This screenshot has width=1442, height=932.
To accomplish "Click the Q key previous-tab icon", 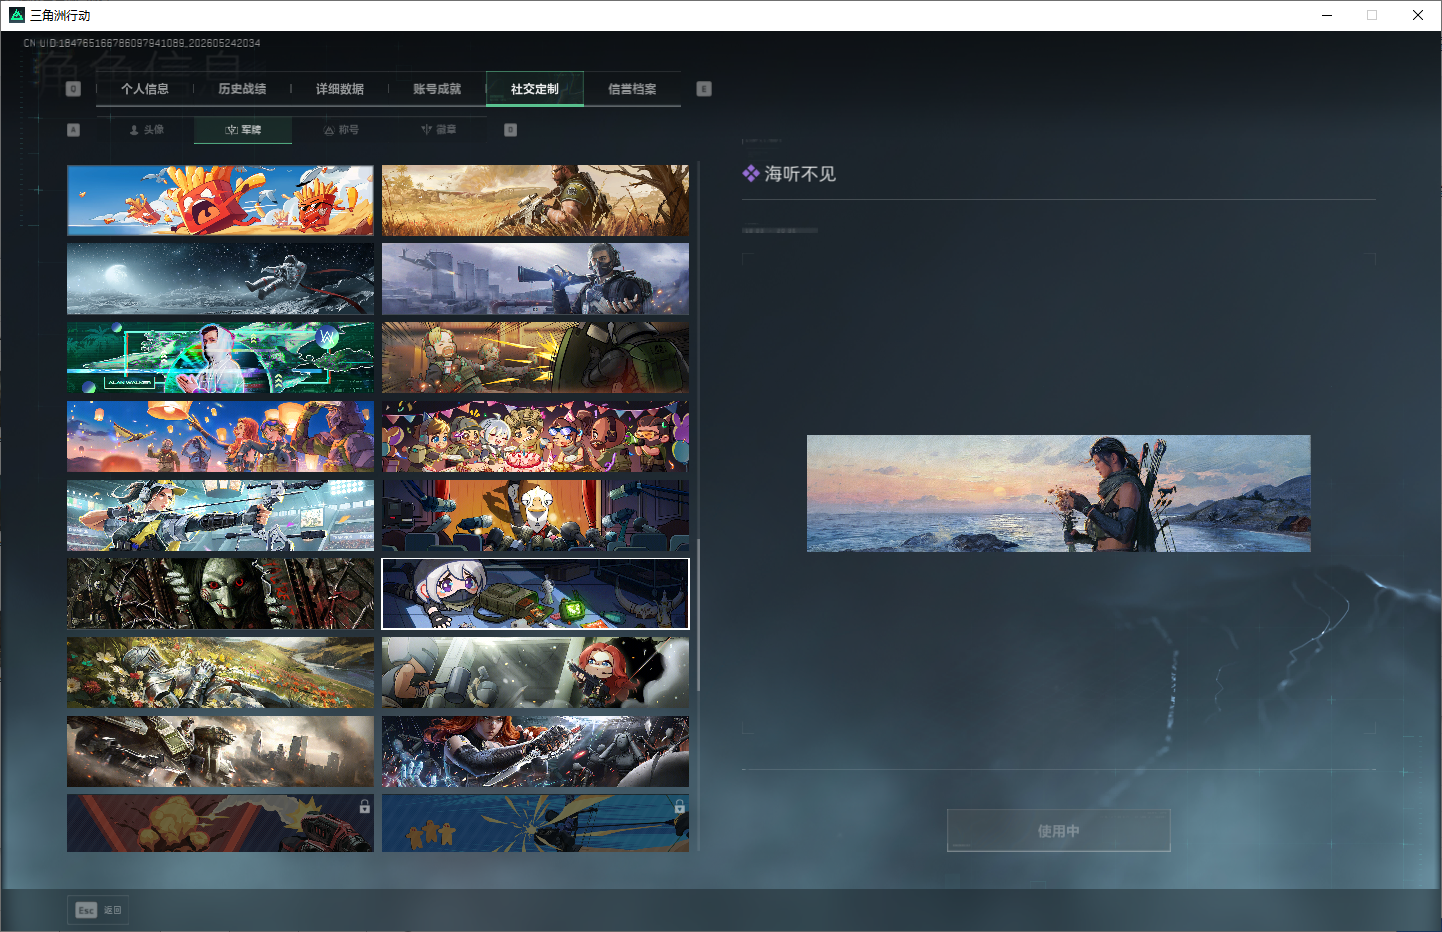I will 73,89.
